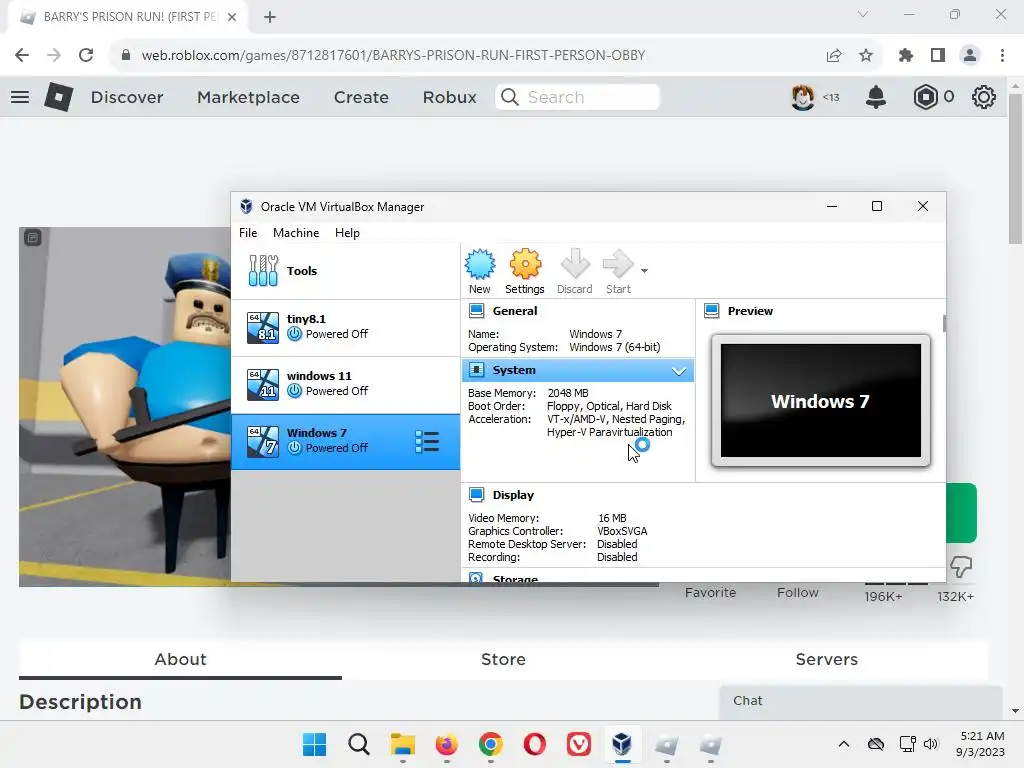The height and width of the screenshot is (768, 1024).
Task: Click the Robux balance icon
Action: [x=925, y=97]
